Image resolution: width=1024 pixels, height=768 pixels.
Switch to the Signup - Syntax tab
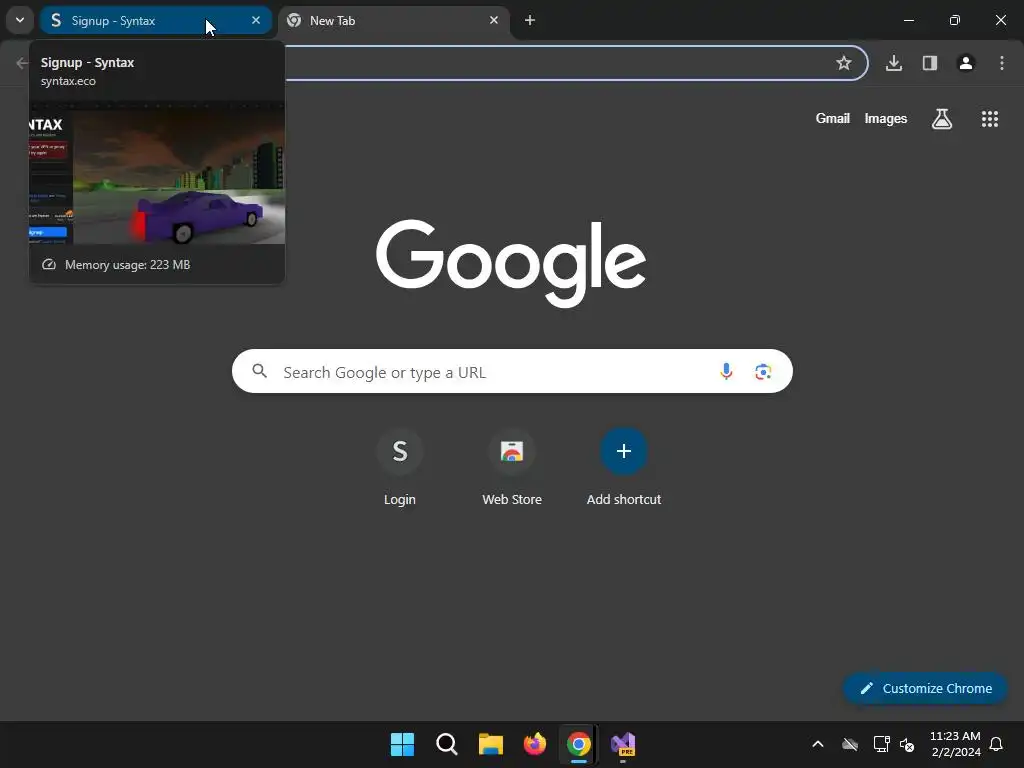(155, 20)
